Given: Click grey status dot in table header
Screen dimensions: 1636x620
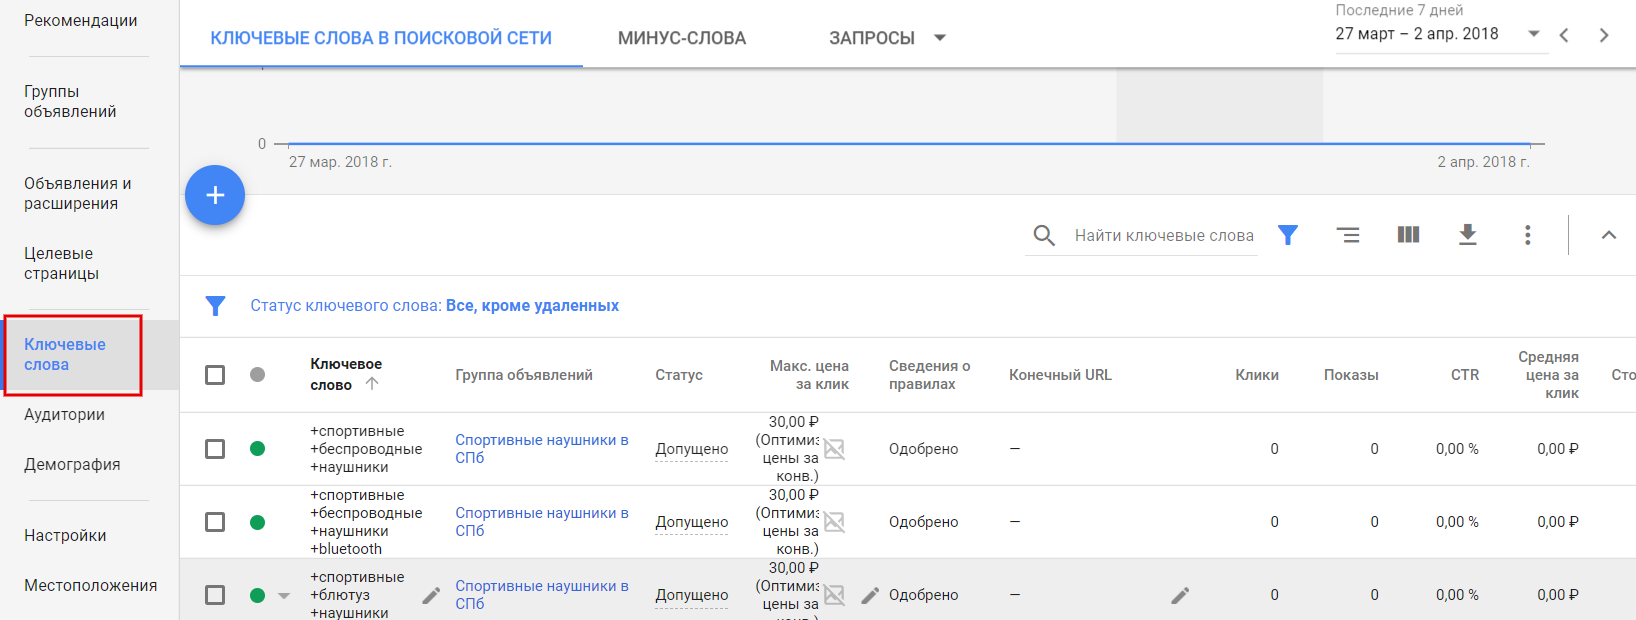Looking at the screenshot, I should [257, 375].
